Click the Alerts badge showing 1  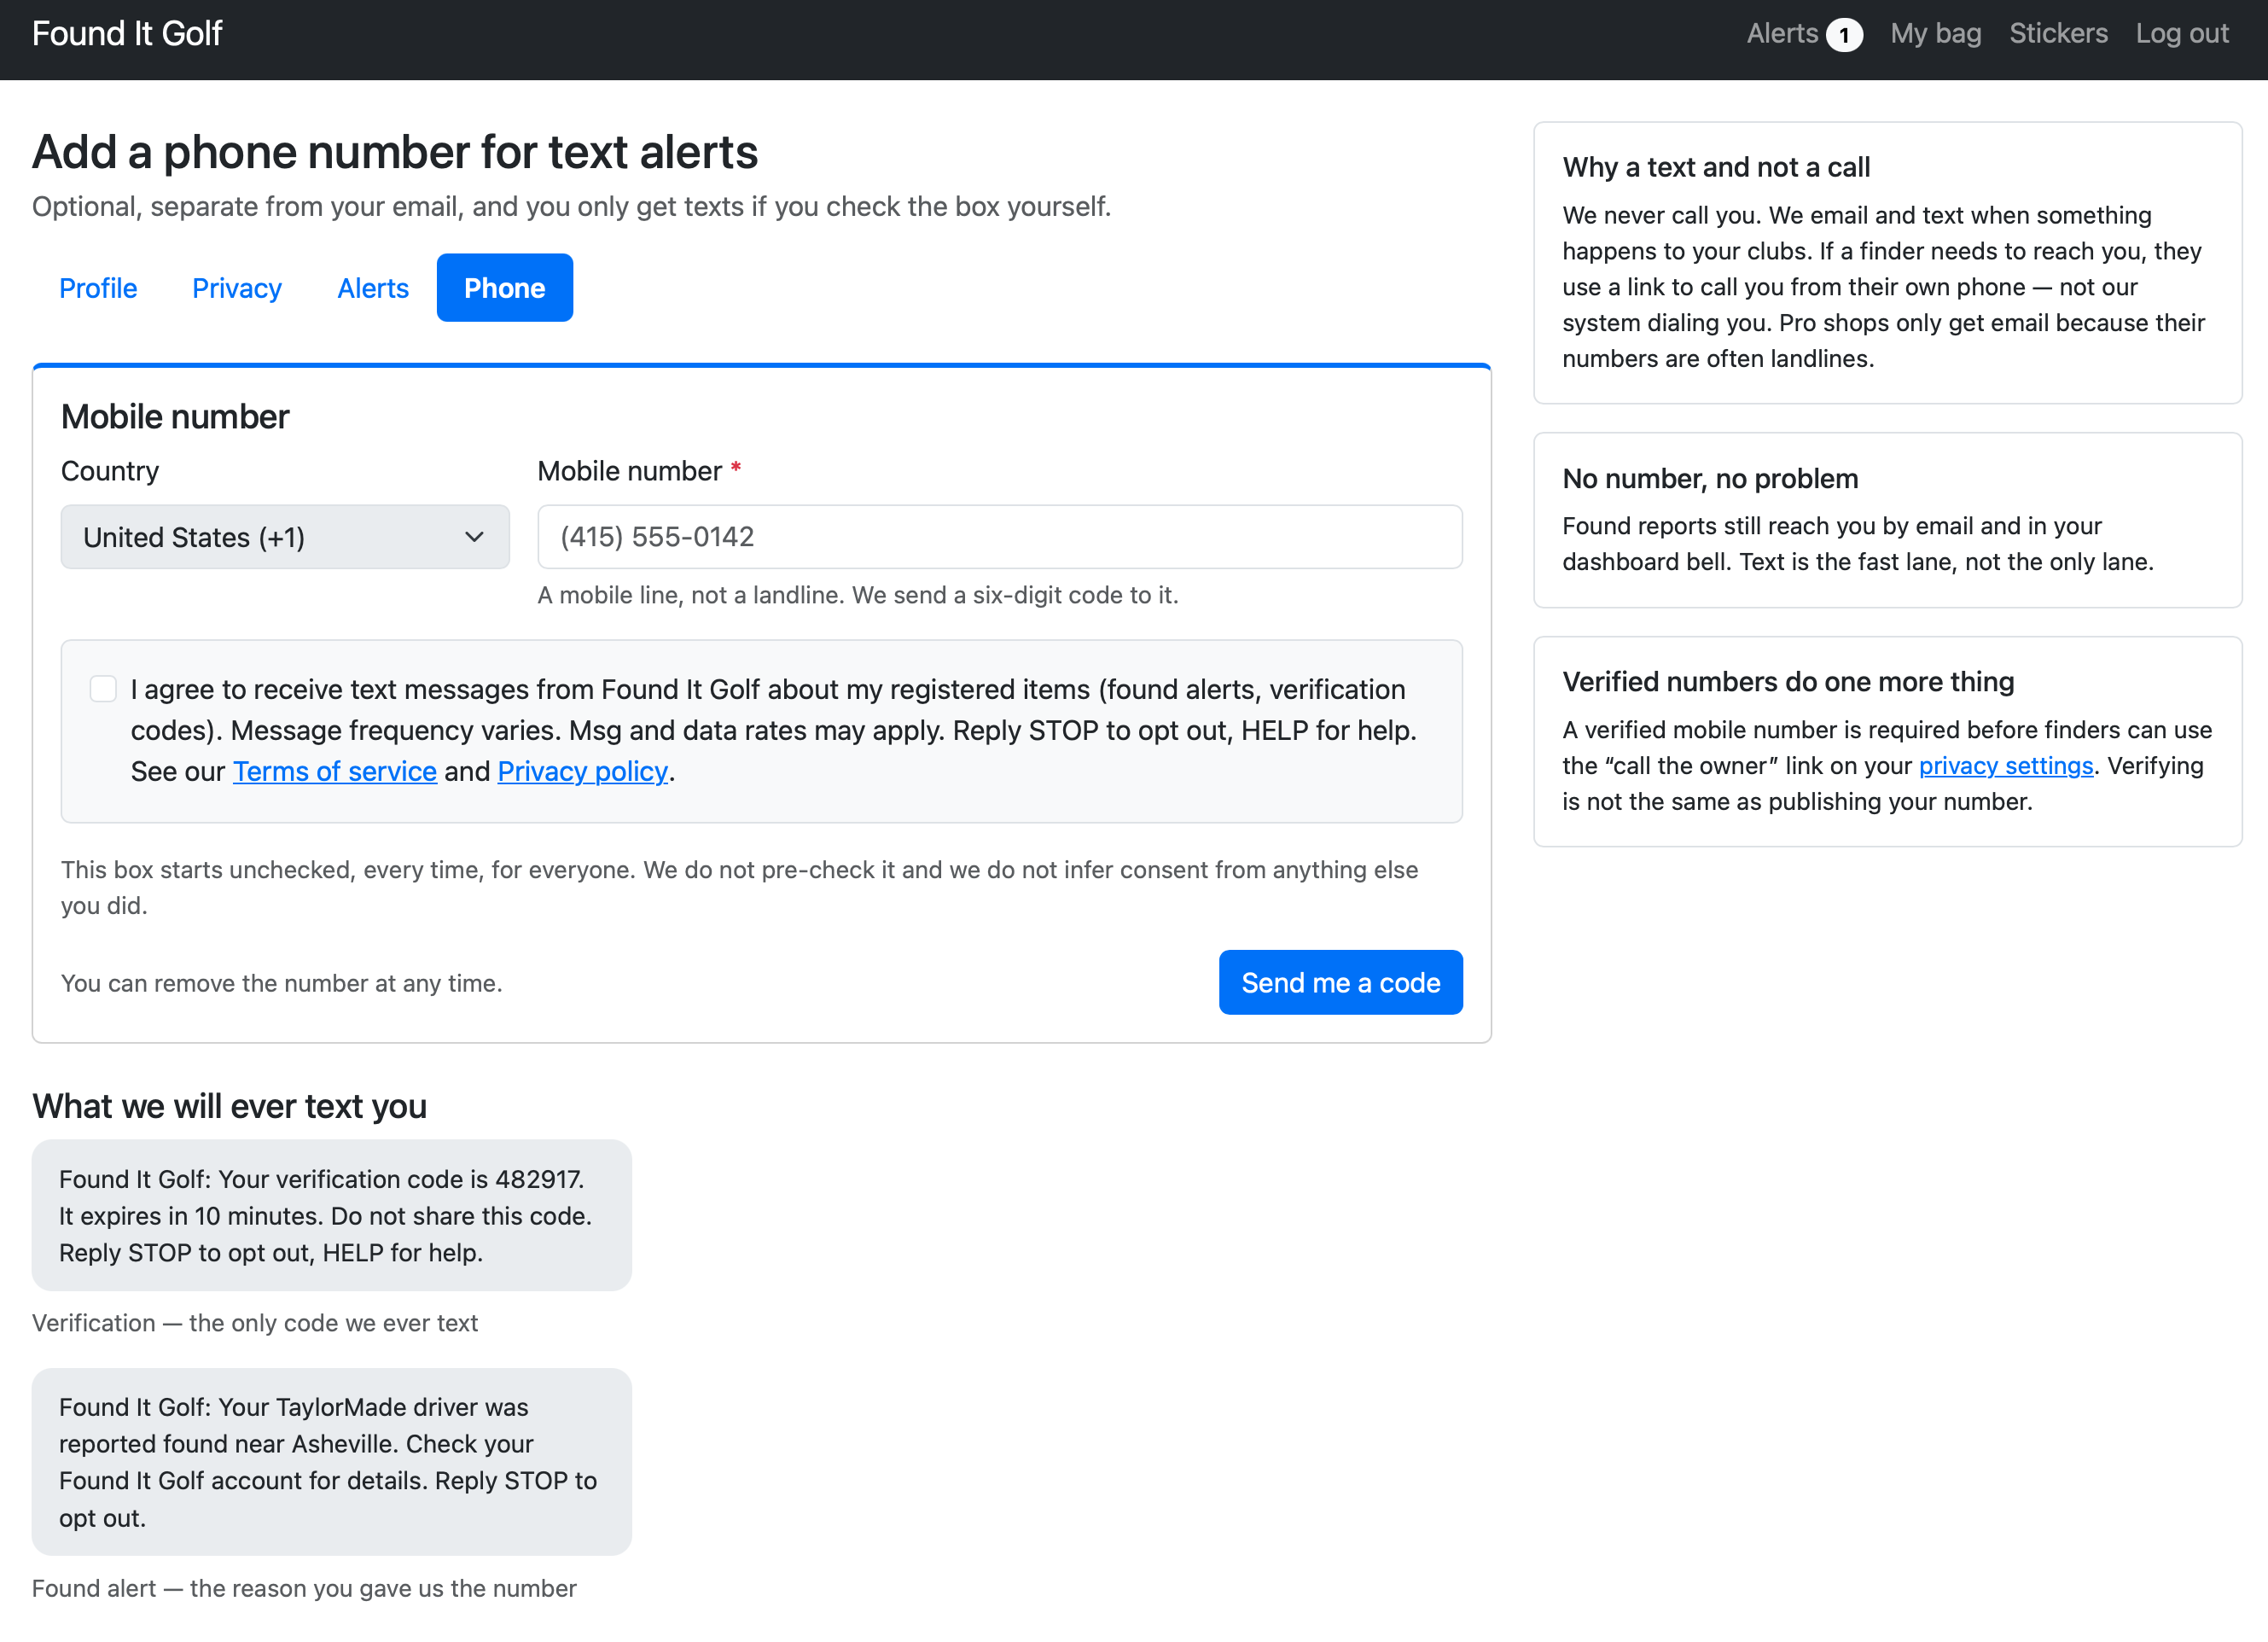[x=1843, y=35]
